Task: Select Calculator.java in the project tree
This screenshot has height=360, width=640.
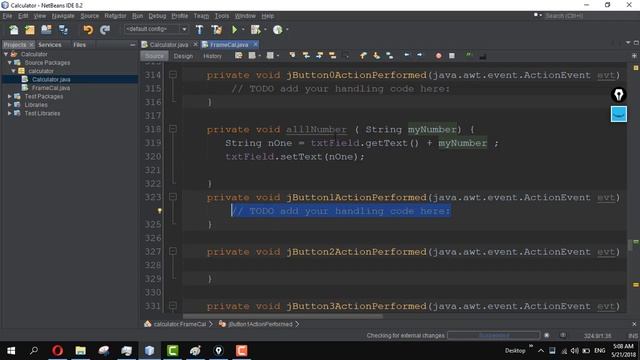Action: click(x=51, y=79)
